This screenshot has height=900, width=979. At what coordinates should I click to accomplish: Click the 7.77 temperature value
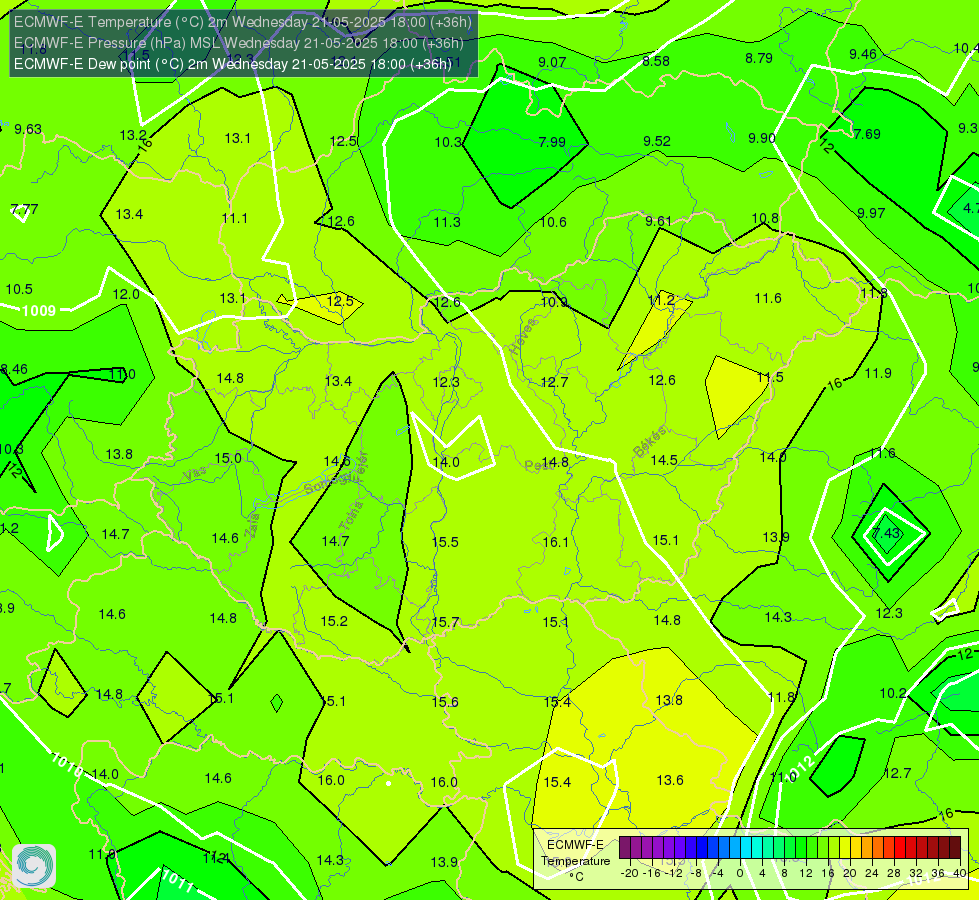click(24, 209)
